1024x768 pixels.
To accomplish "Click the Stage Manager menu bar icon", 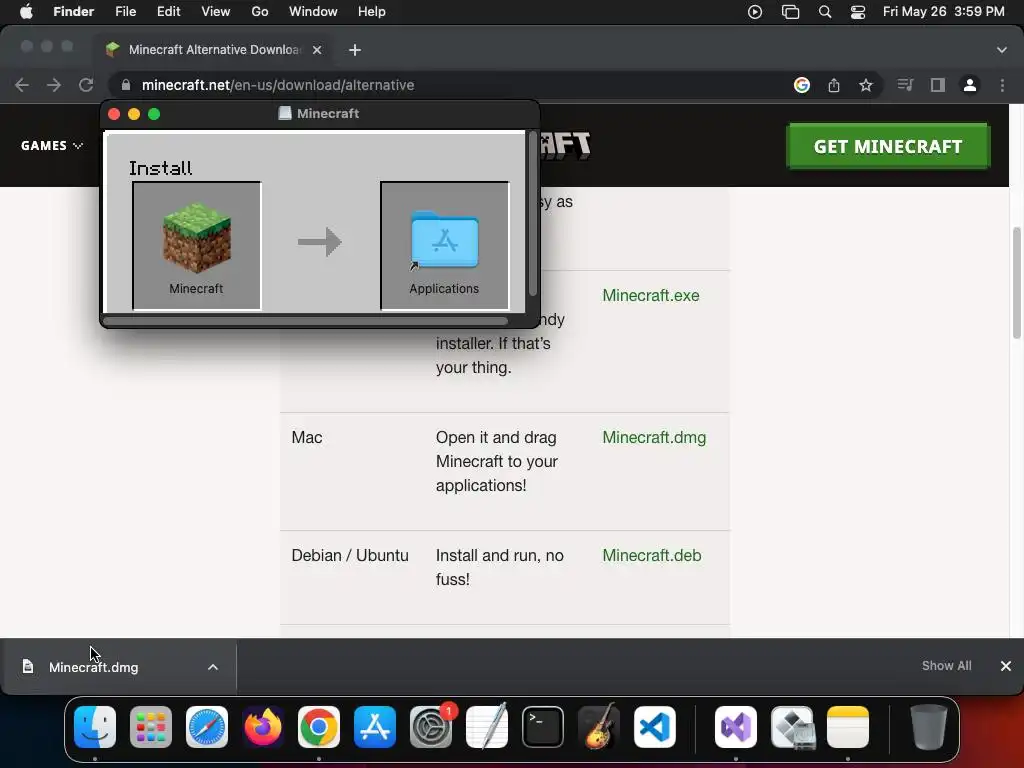I will pyautogui.click(x=790, y=12).
